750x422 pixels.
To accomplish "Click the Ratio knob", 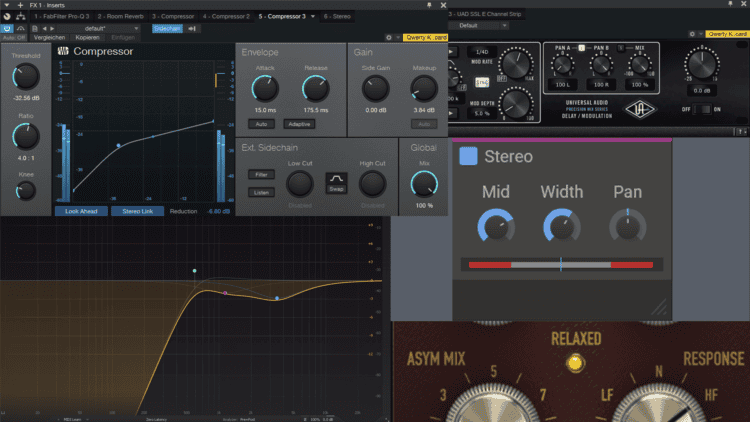I will pos(25,136).
